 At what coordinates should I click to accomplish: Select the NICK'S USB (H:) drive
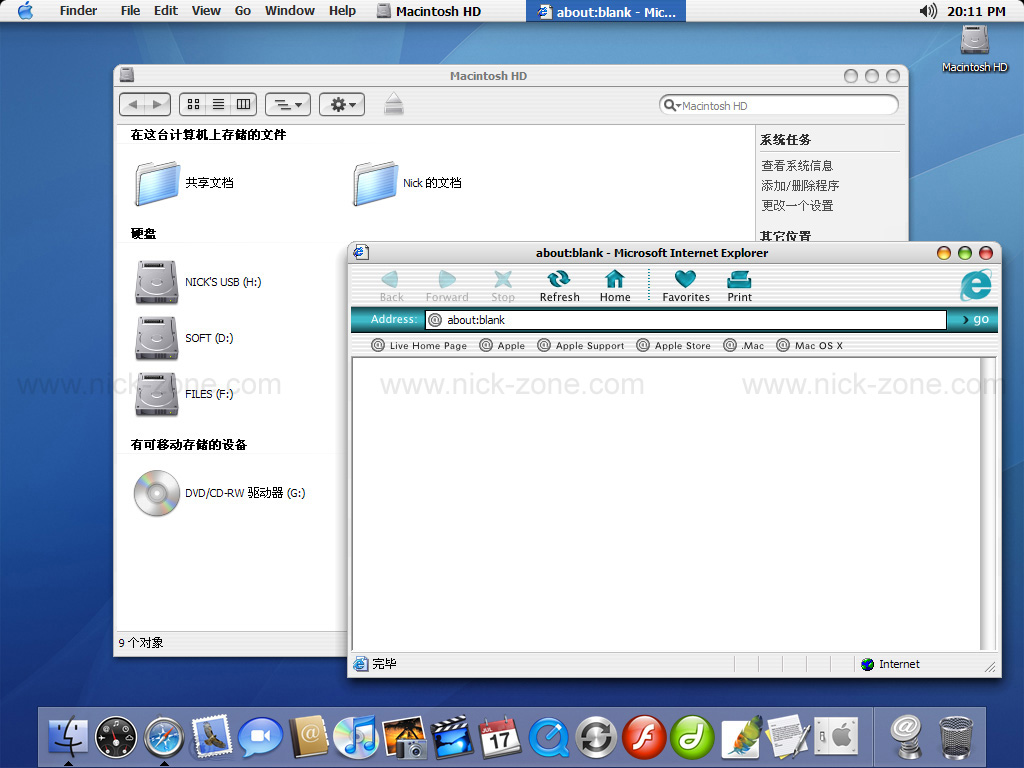(198, 282)
